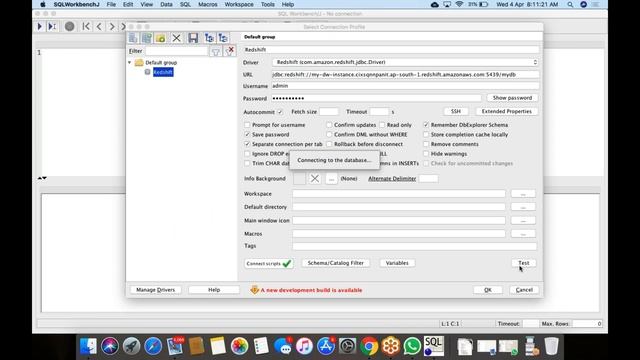
Task: Open the SQL menu
Action: point(185,4)
